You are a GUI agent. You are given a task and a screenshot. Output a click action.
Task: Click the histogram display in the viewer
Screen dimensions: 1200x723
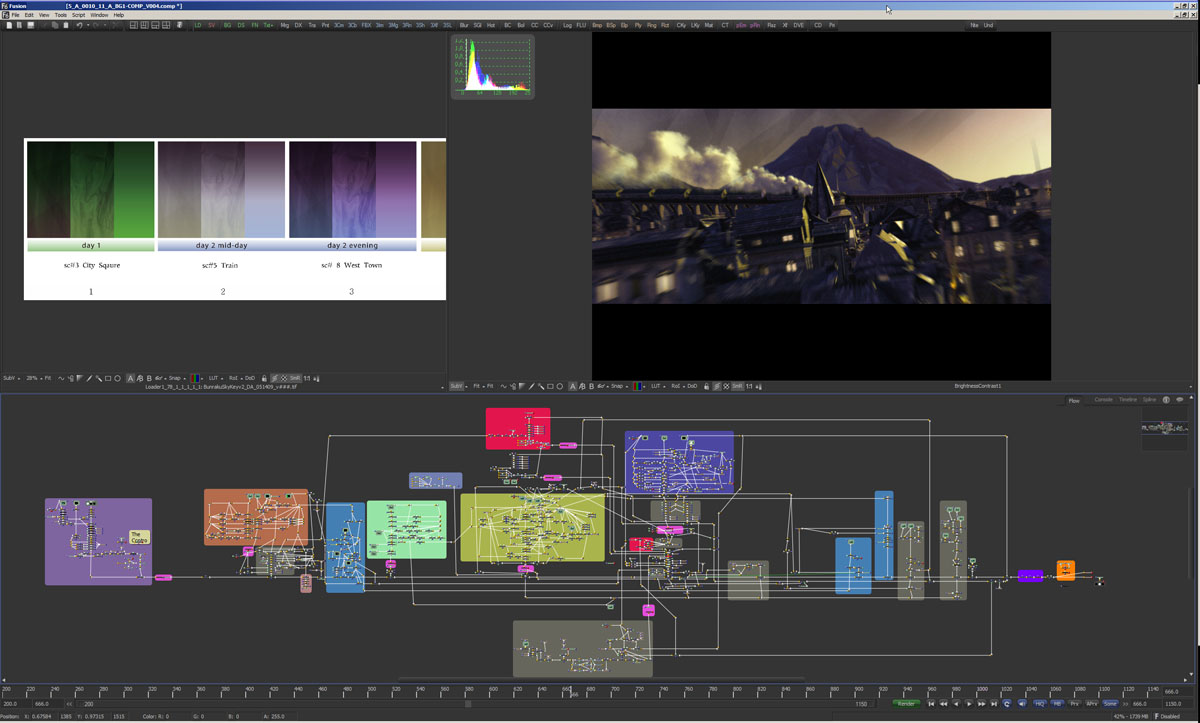tap(492, 67)
